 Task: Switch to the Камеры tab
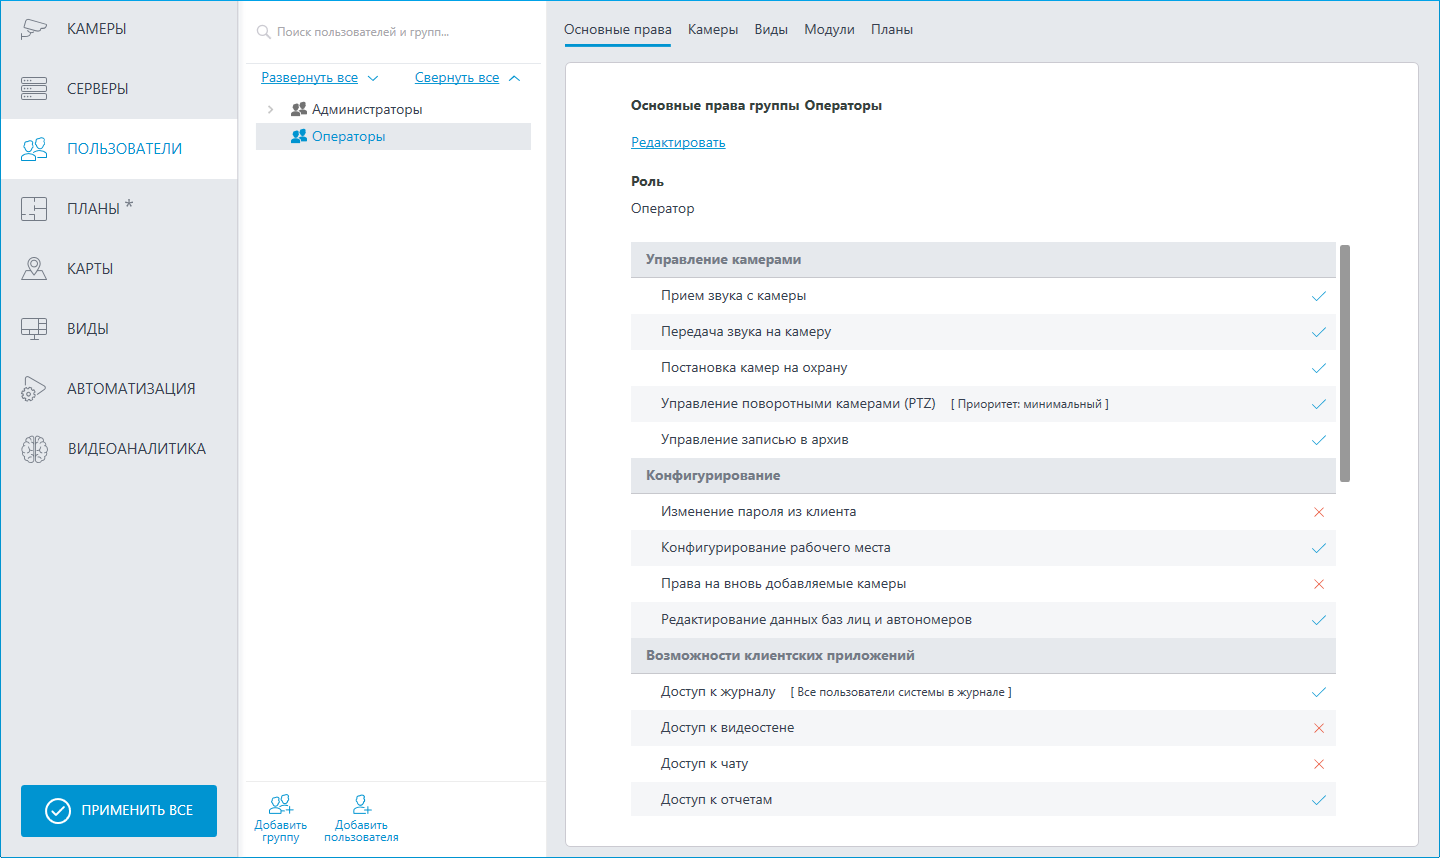click(x=713, y=30)
